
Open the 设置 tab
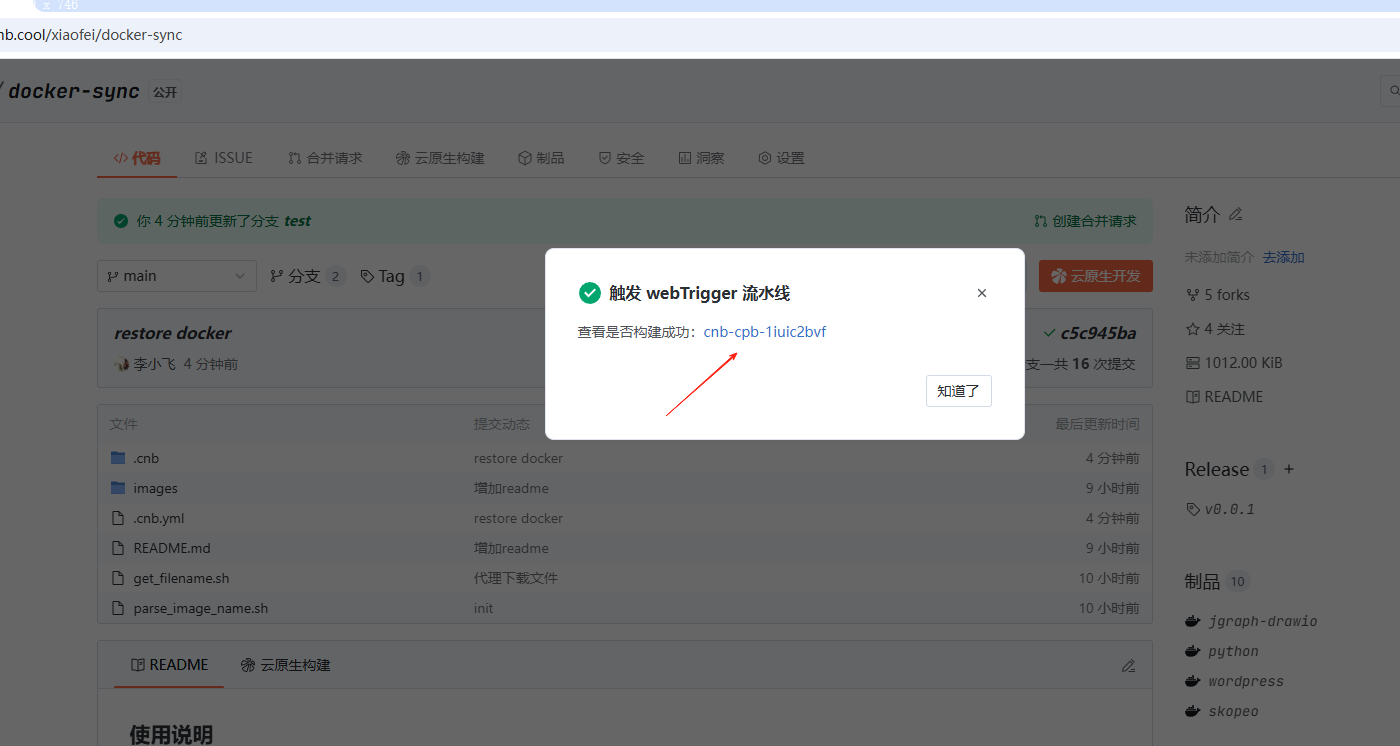(x=781, y=158)
